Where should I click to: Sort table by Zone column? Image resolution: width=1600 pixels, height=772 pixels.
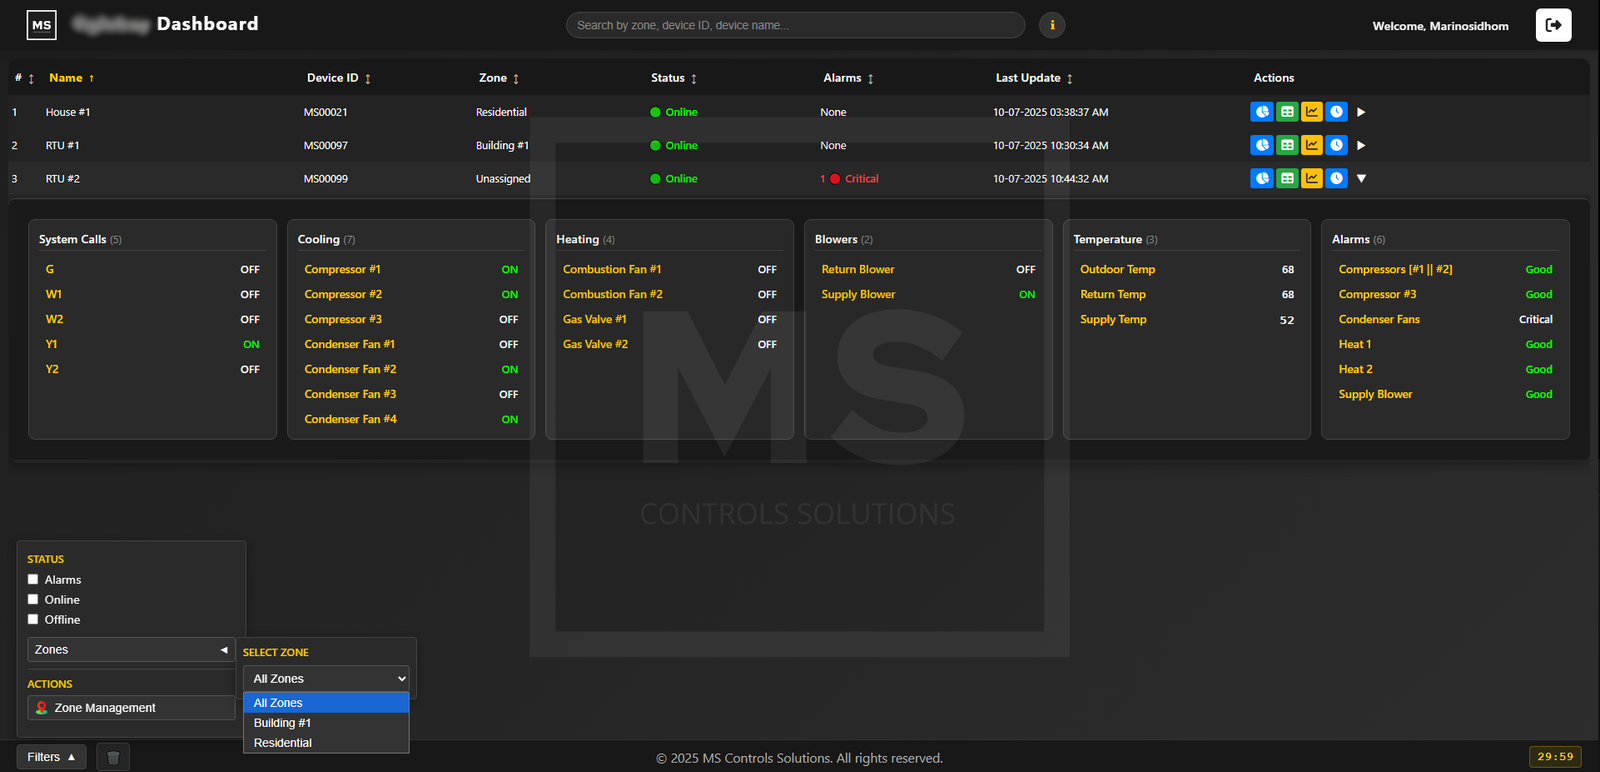click(x=499, y=78)
